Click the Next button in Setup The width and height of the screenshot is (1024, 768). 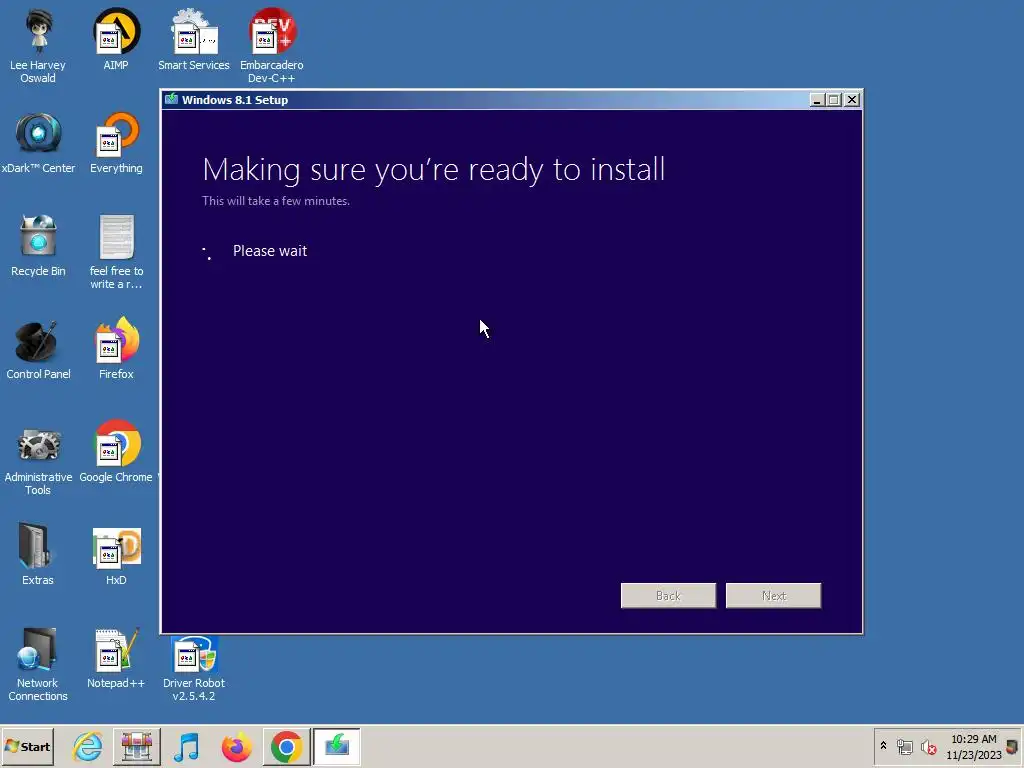pos(773,596)
